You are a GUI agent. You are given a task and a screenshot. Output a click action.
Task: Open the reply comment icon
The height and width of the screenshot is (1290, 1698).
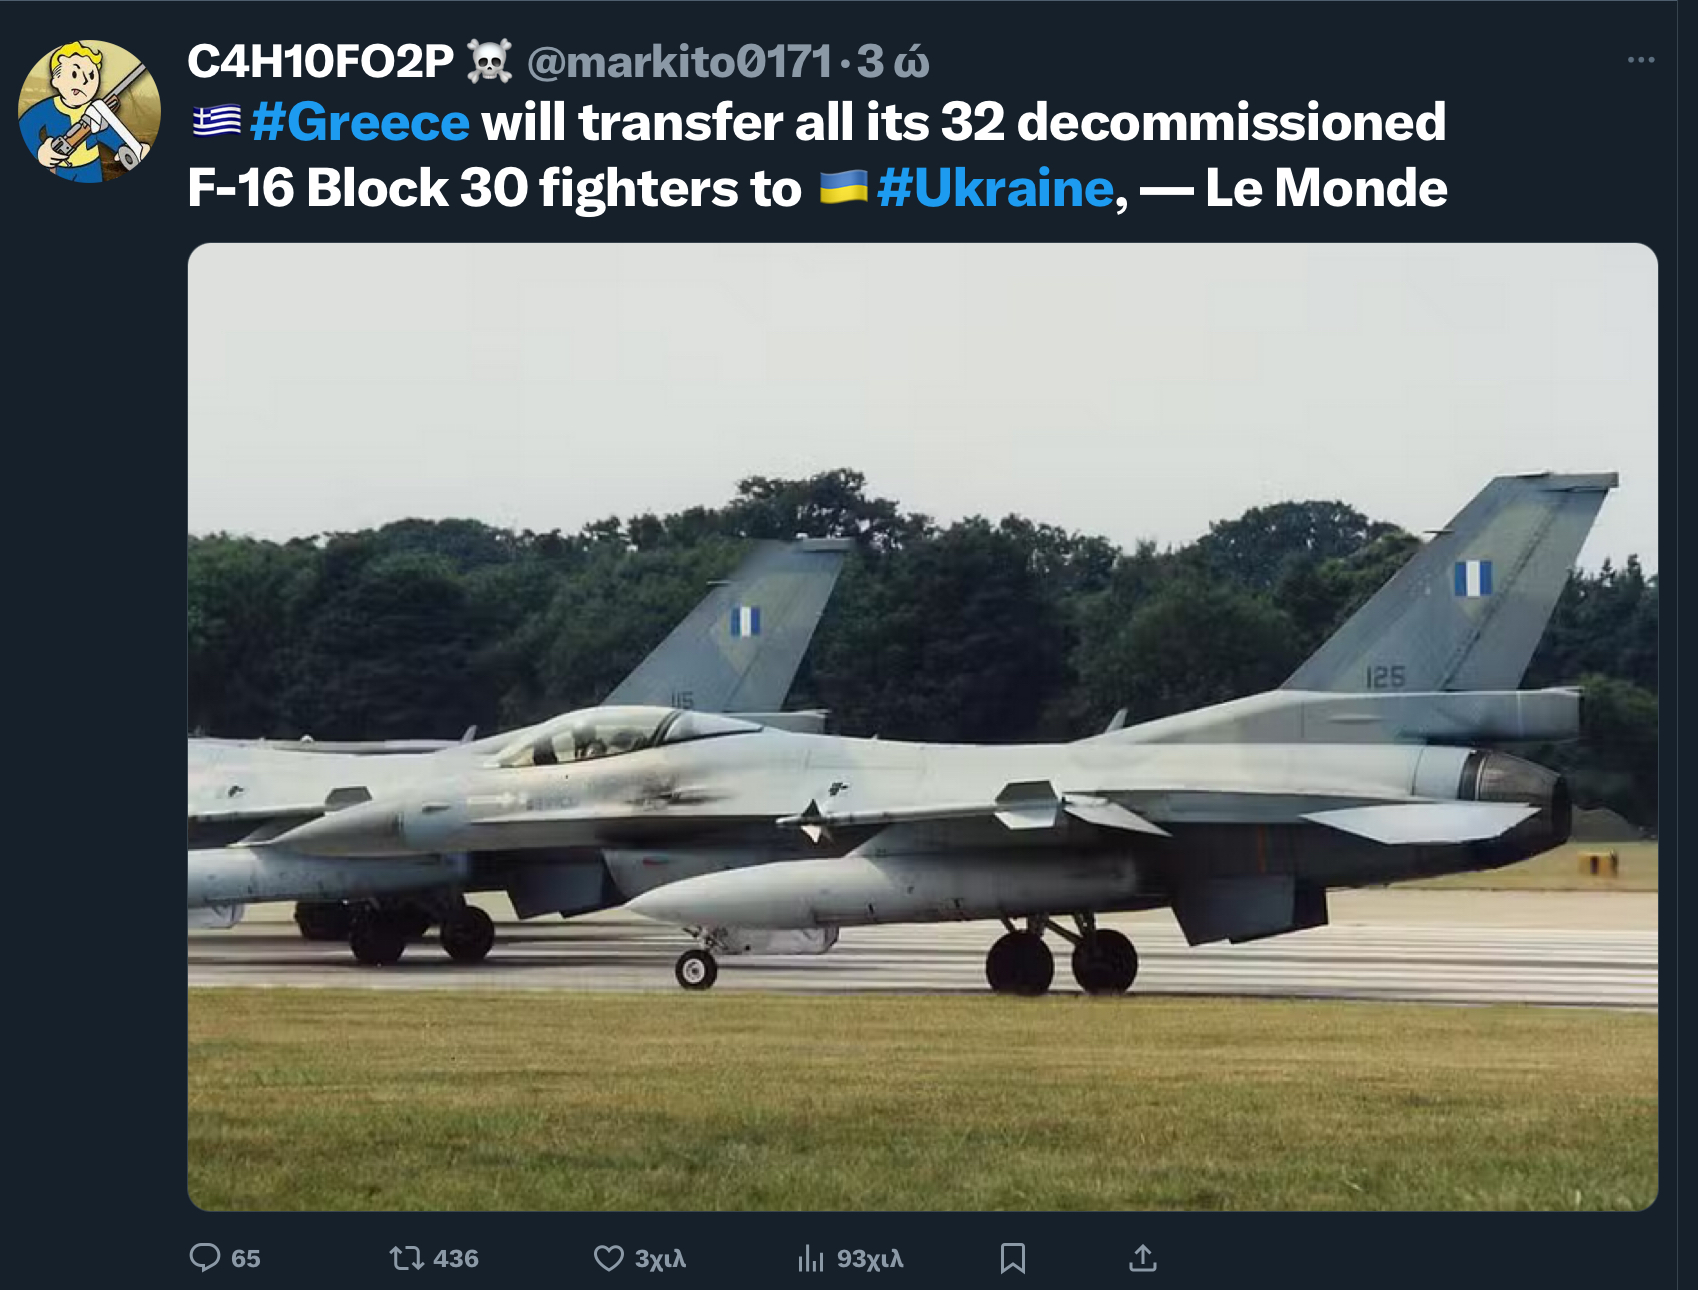pos(205,1257)
